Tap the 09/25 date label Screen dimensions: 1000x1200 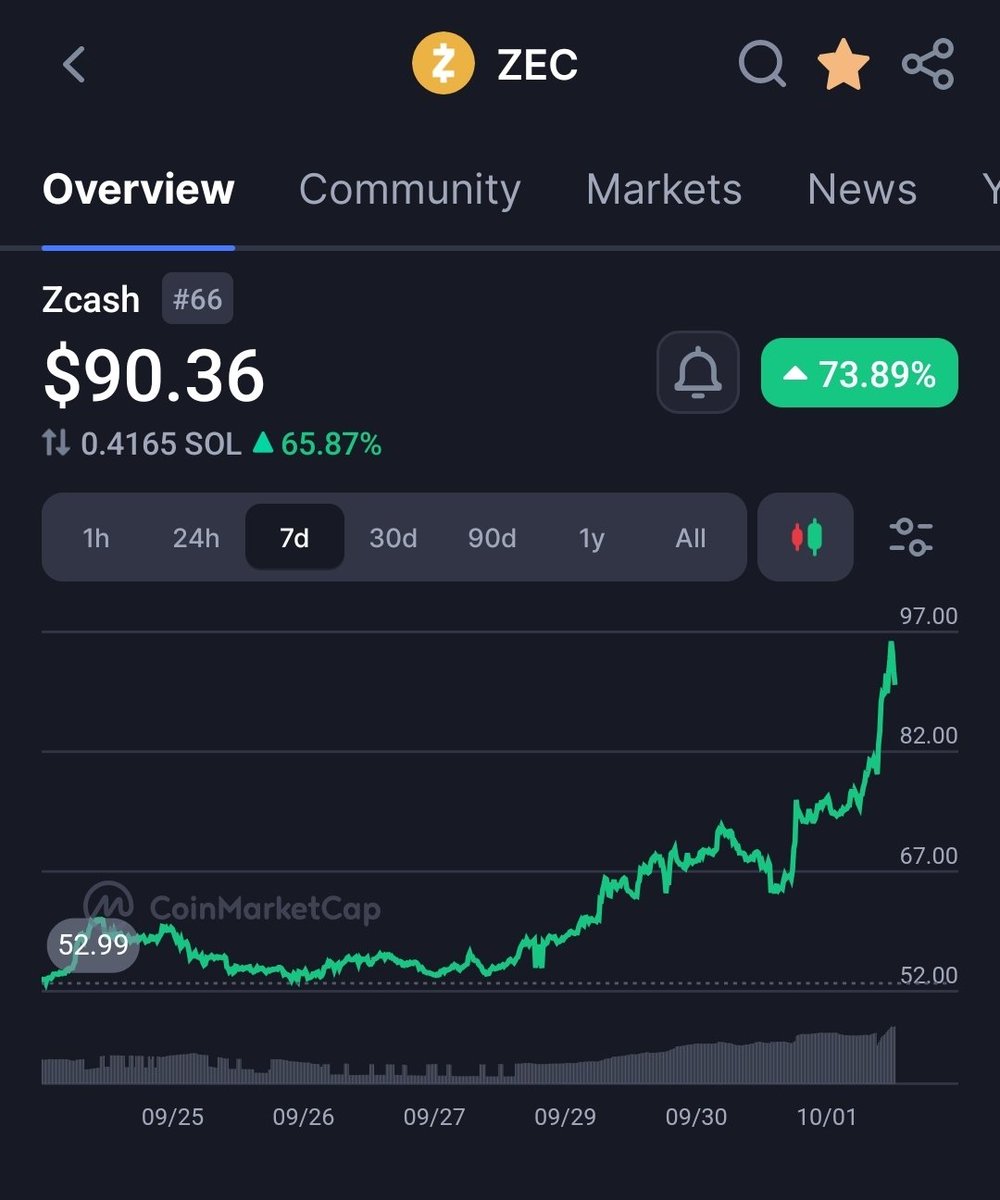[172, 1117]
